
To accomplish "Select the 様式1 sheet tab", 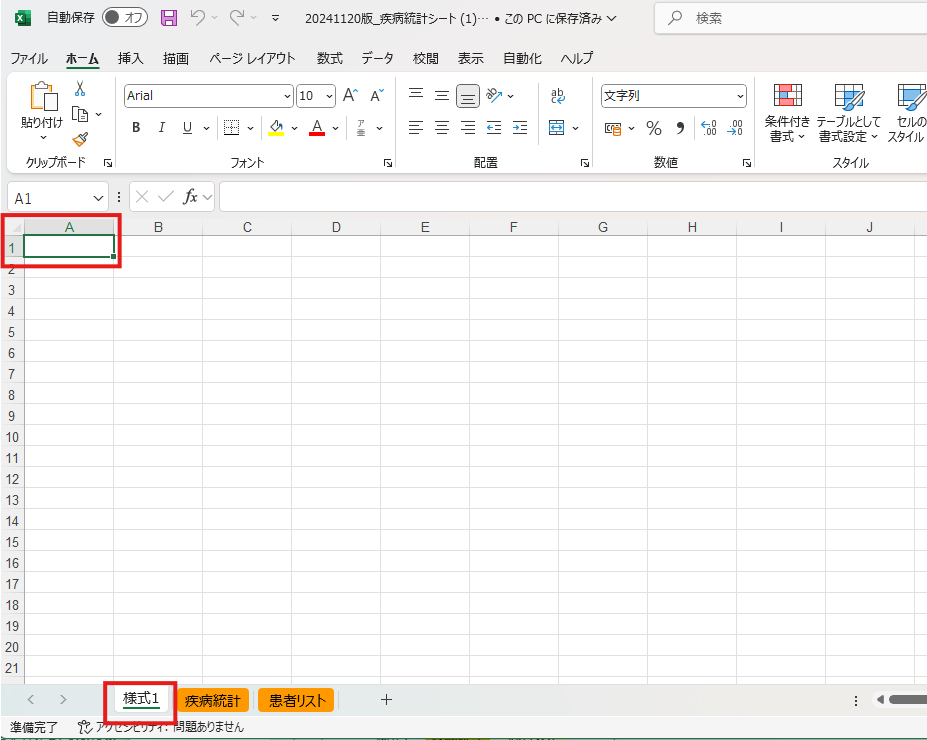I will coord(141,699).
